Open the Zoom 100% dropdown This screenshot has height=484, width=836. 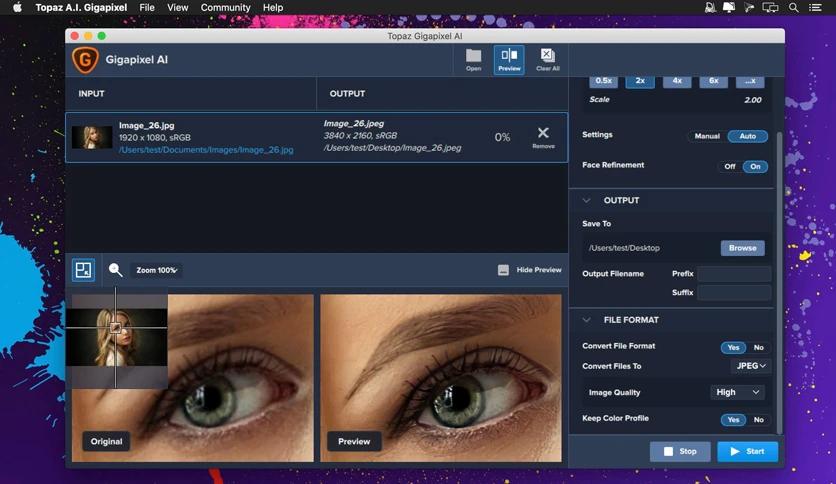(156, 270)
